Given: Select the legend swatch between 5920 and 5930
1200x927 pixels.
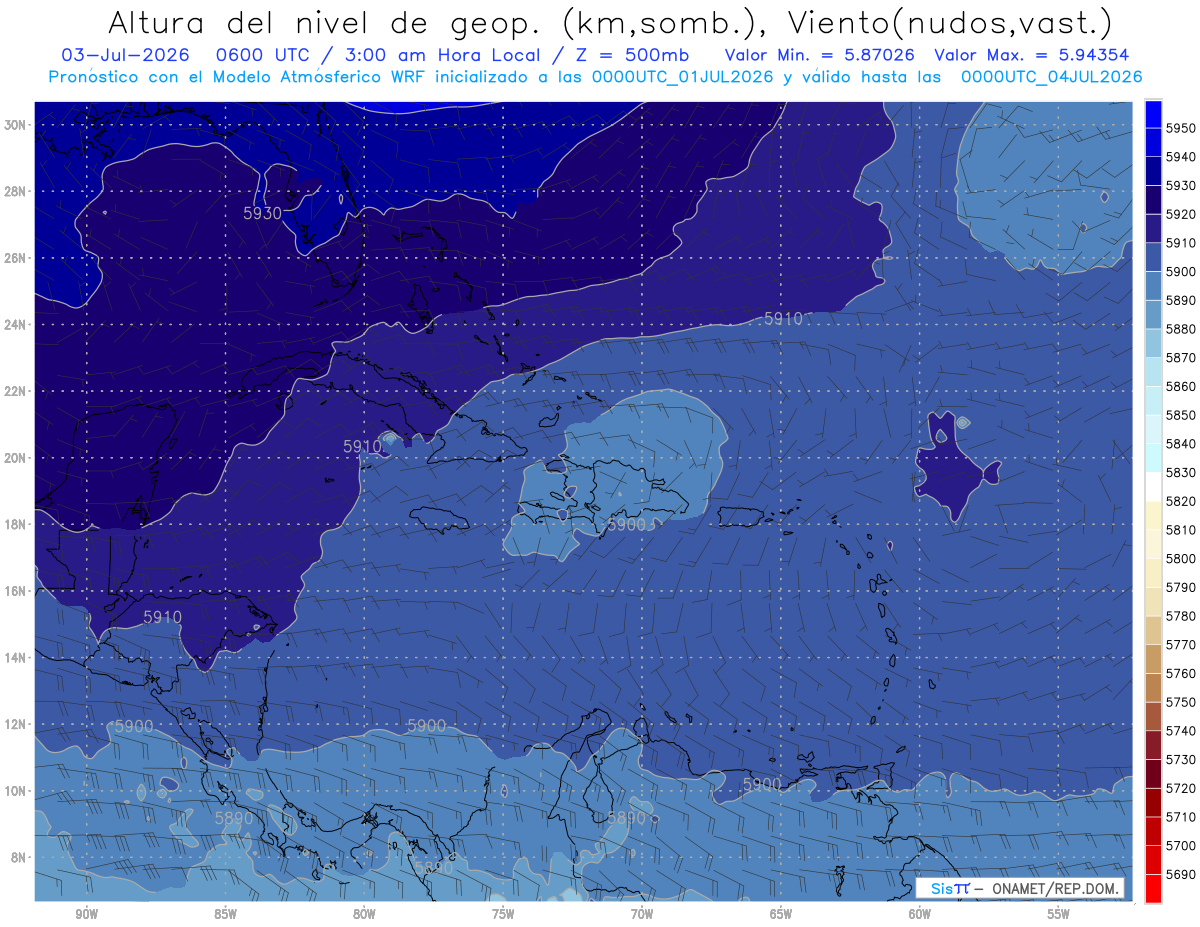Looking at the screenshot, I should click(x=1153, y=200).
